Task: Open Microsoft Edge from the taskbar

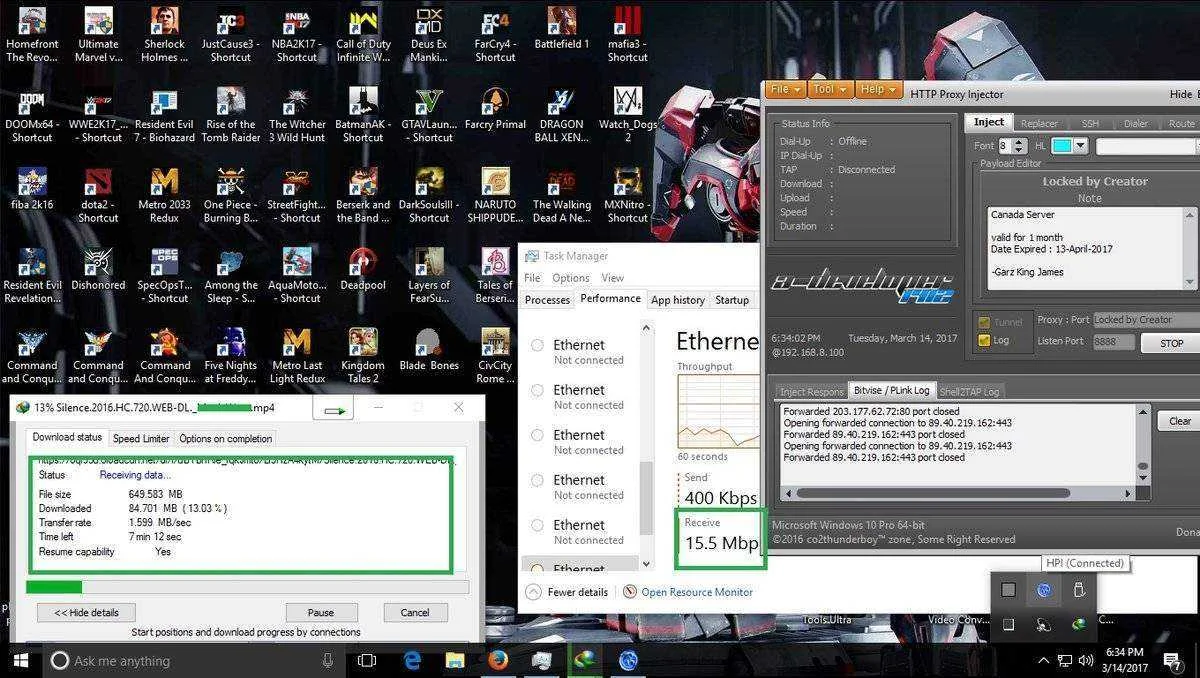Action: [x=412, y=660]
